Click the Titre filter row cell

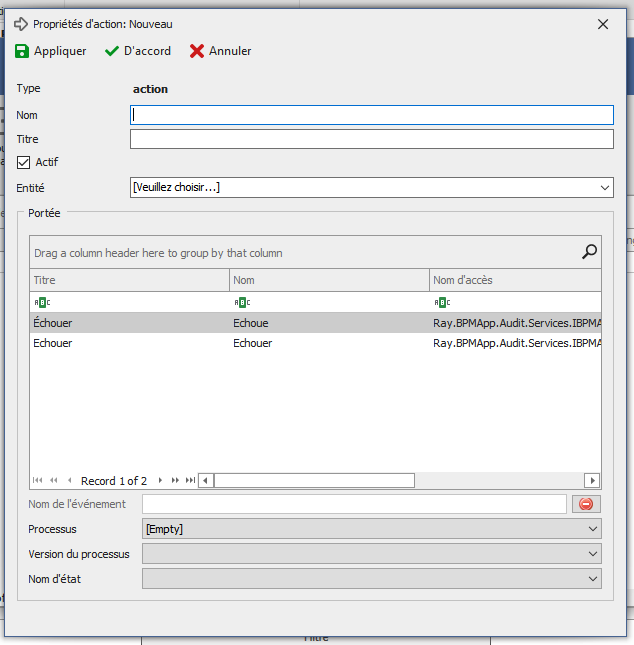point(129,302)
